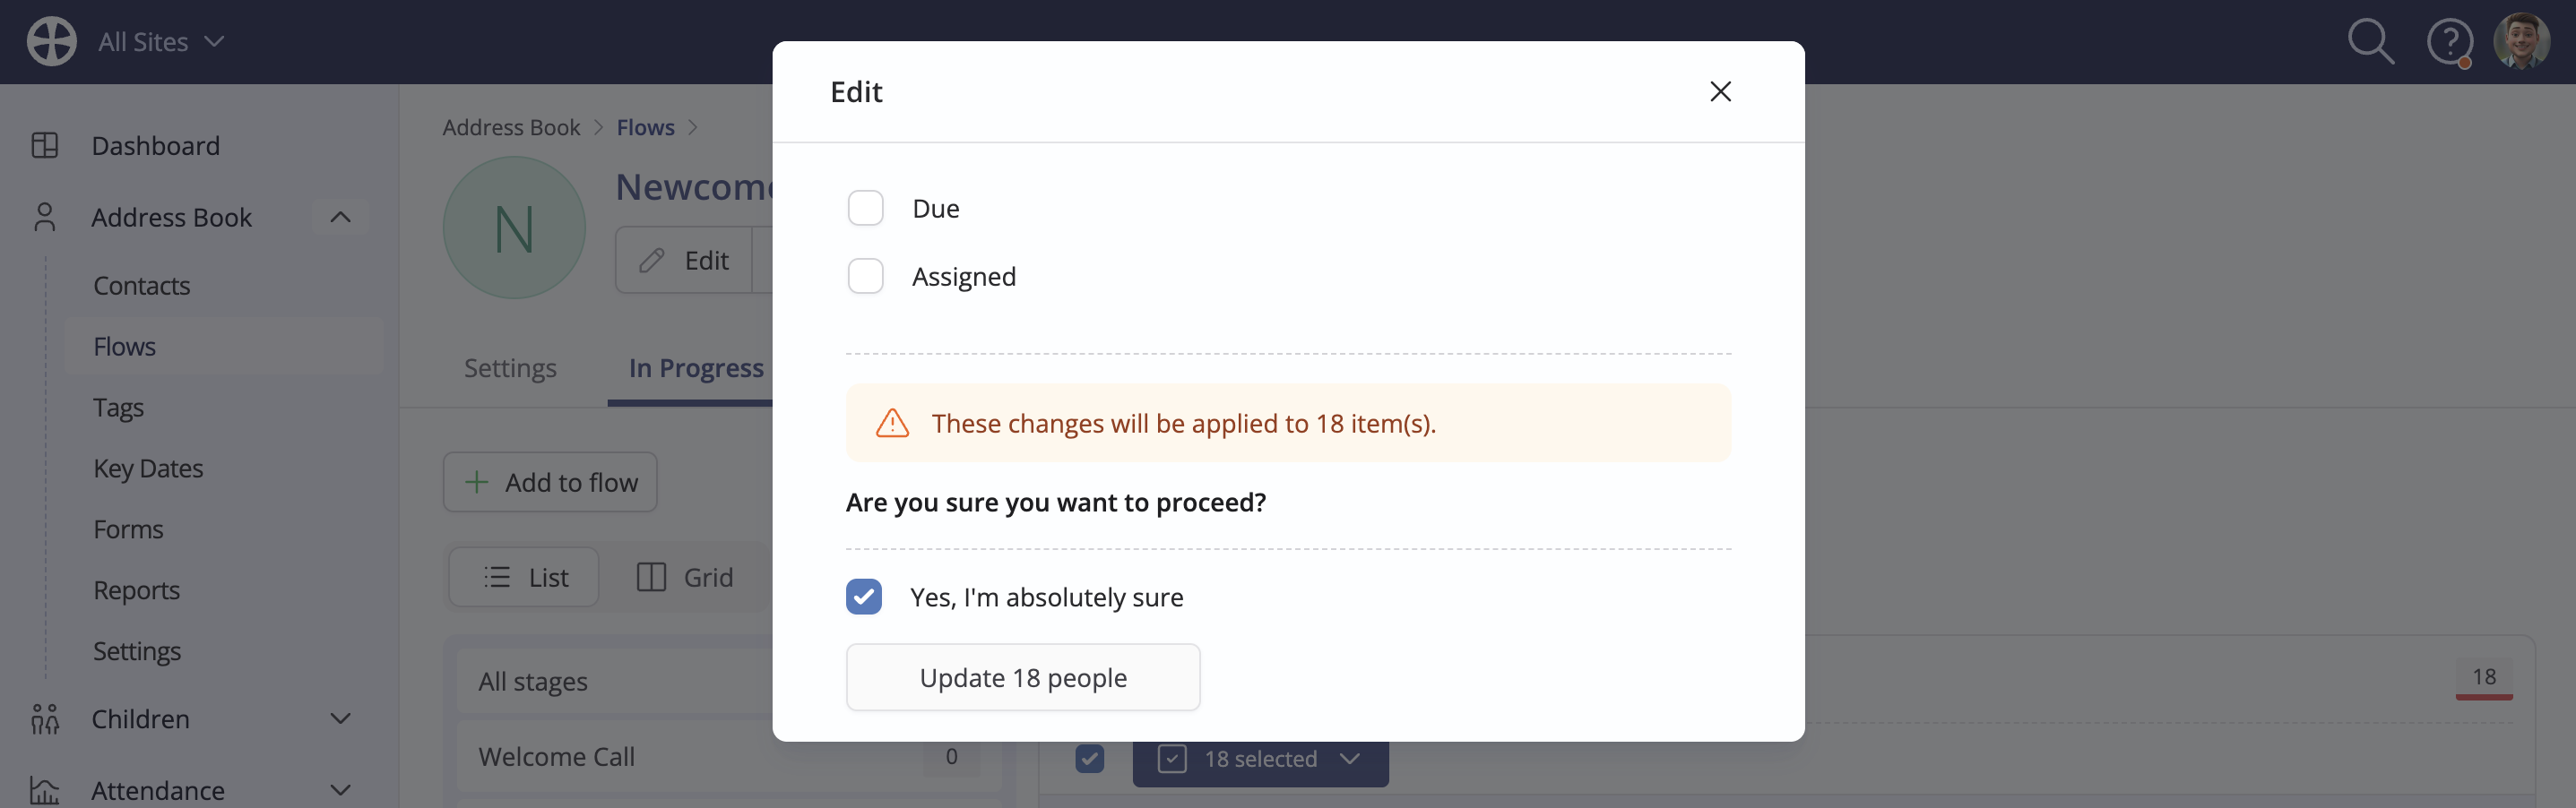Open the help question mark icon
Screen dimensions: 2576x808
click(2449, 42)
